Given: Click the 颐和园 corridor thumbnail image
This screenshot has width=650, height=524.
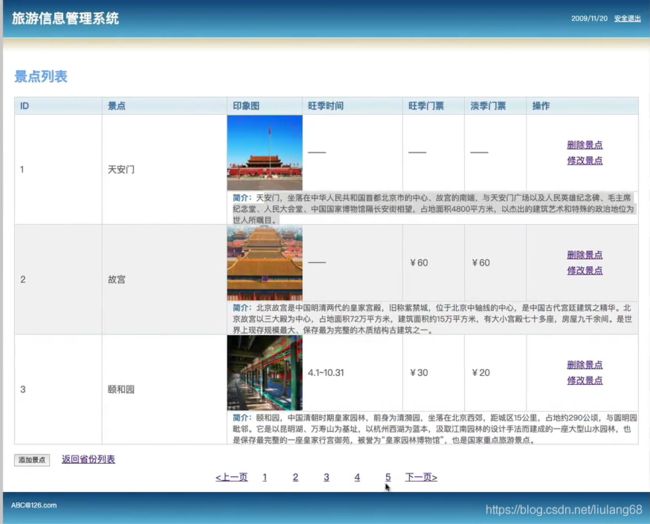Looking at the screenshot, I should click(x=264, y=372).
